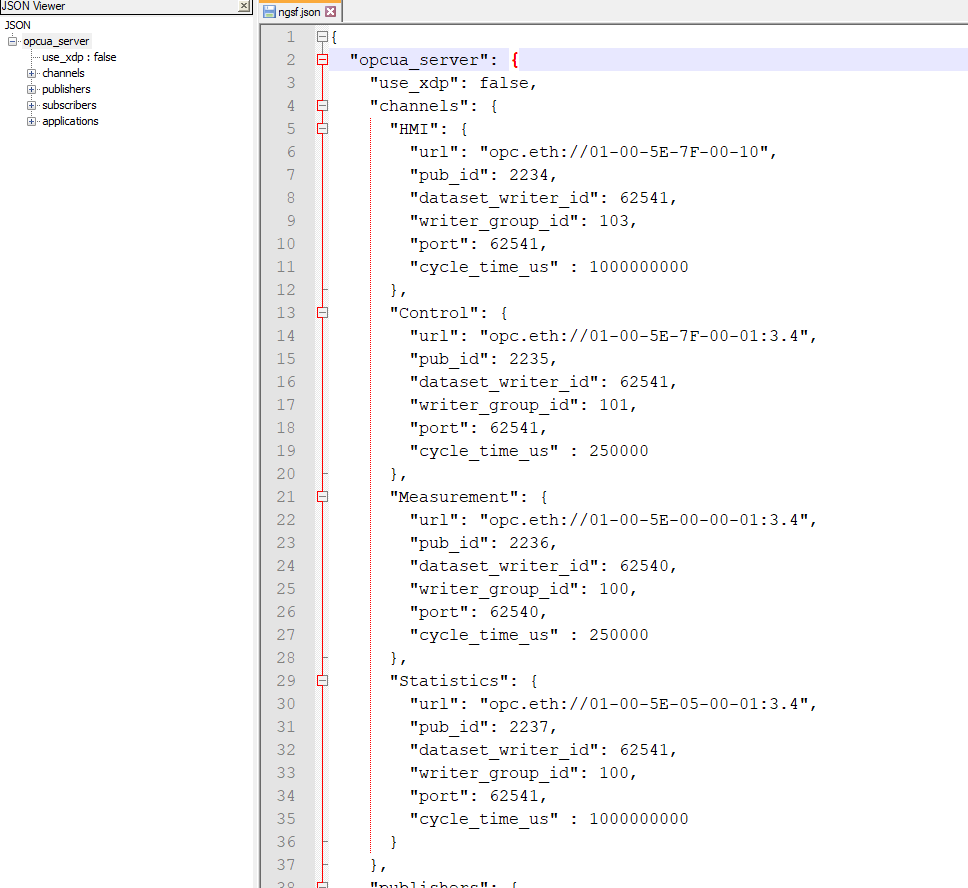This screenshot has height=888, width=968.
Task: Click line number 11 in the margin
Action: pyautogui.click(x=286, y=267)
